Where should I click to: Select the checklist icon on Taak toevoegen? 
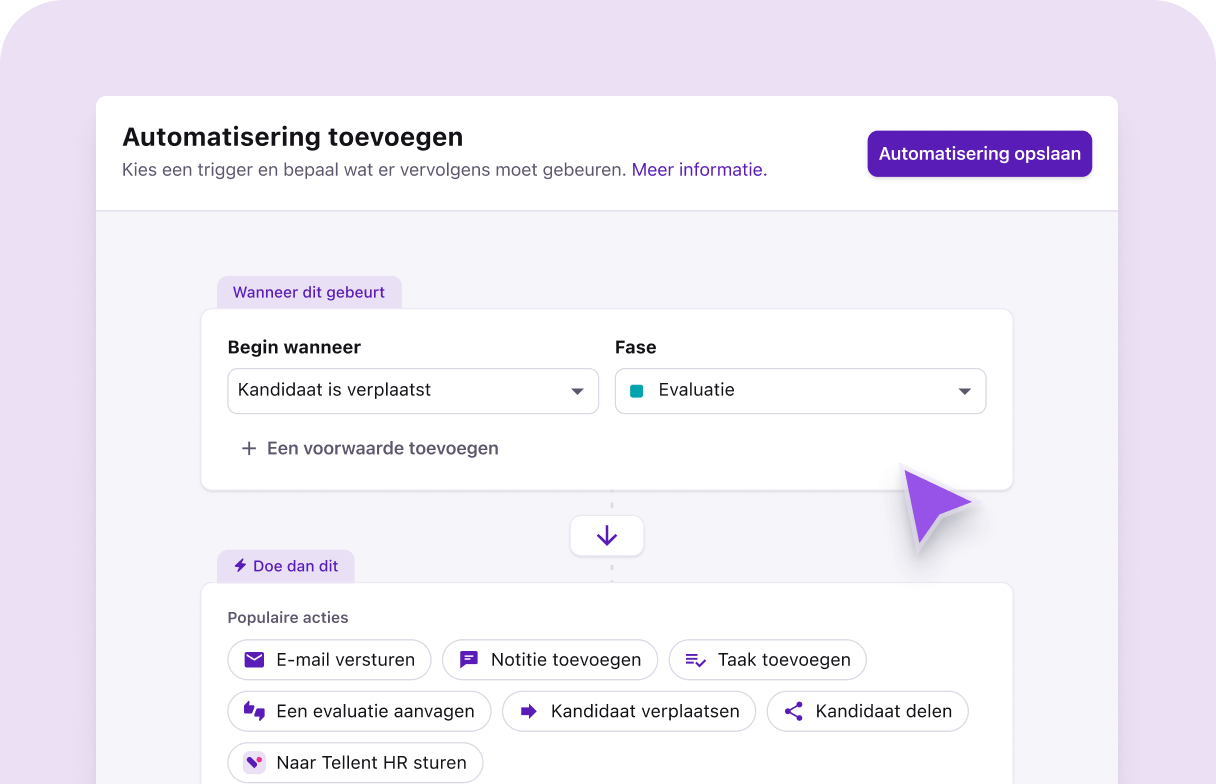point(696,659)
